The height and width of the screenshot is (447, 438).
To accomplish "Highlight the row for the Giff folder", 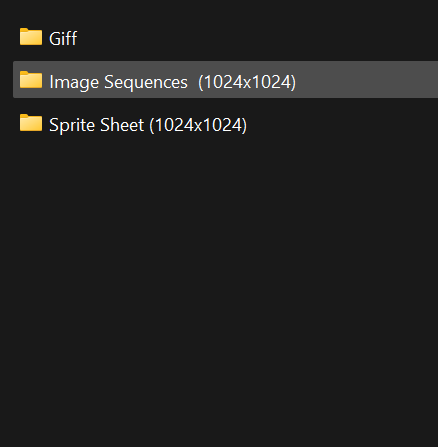I will 225,37.
